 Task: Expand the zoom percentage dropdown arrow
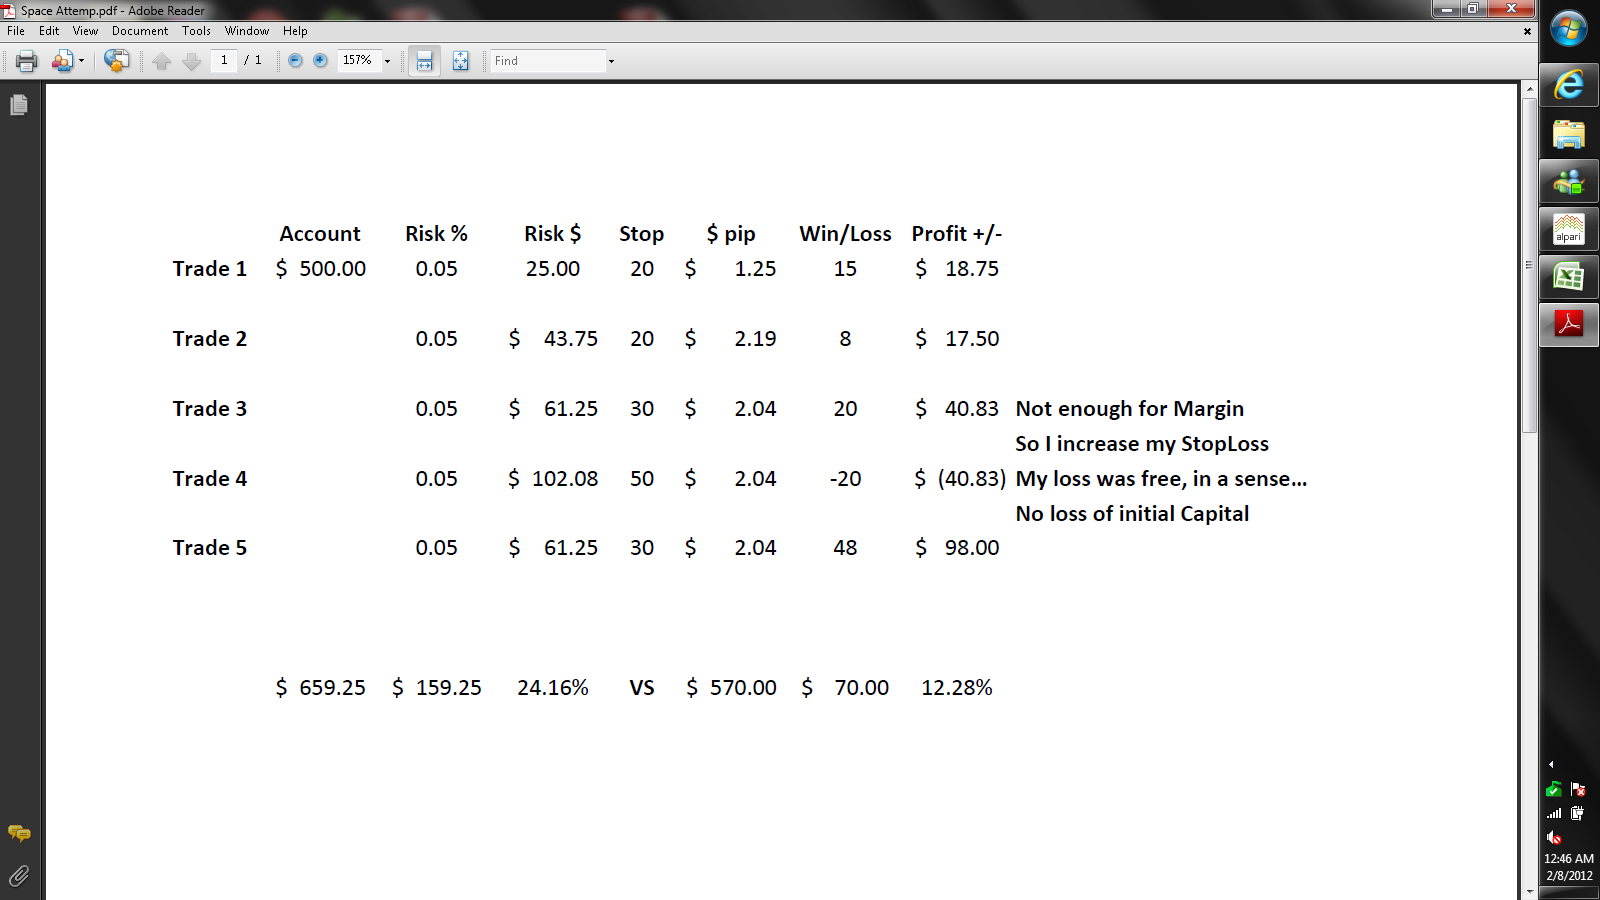pos(388,61)
